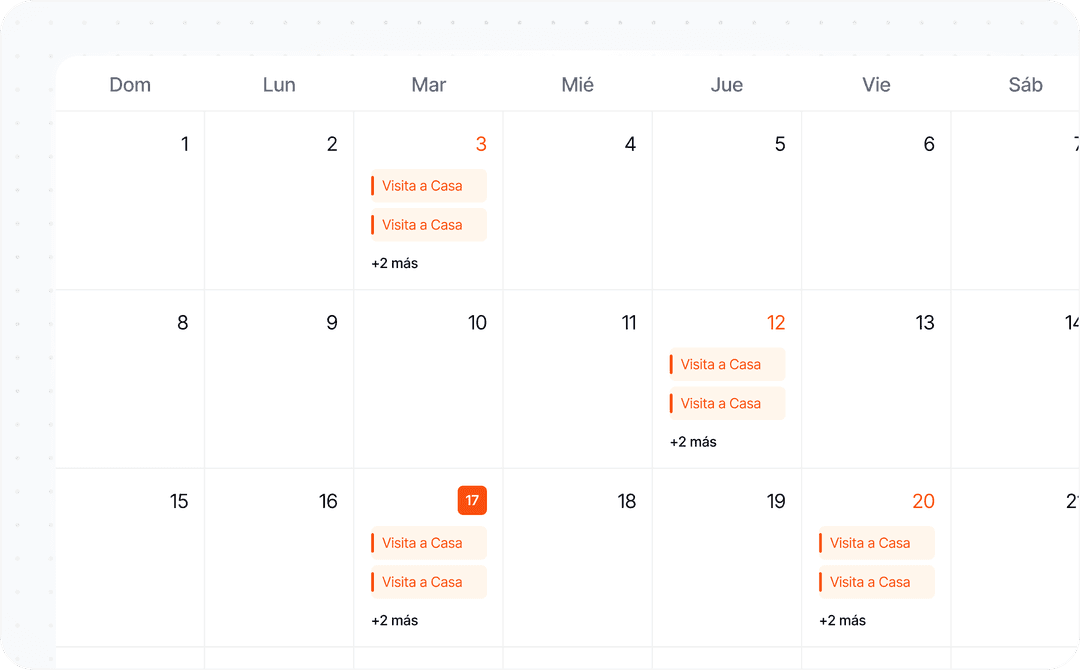Select the number label of day 5
Screen dimensions: 1080x670
[778, 144]
